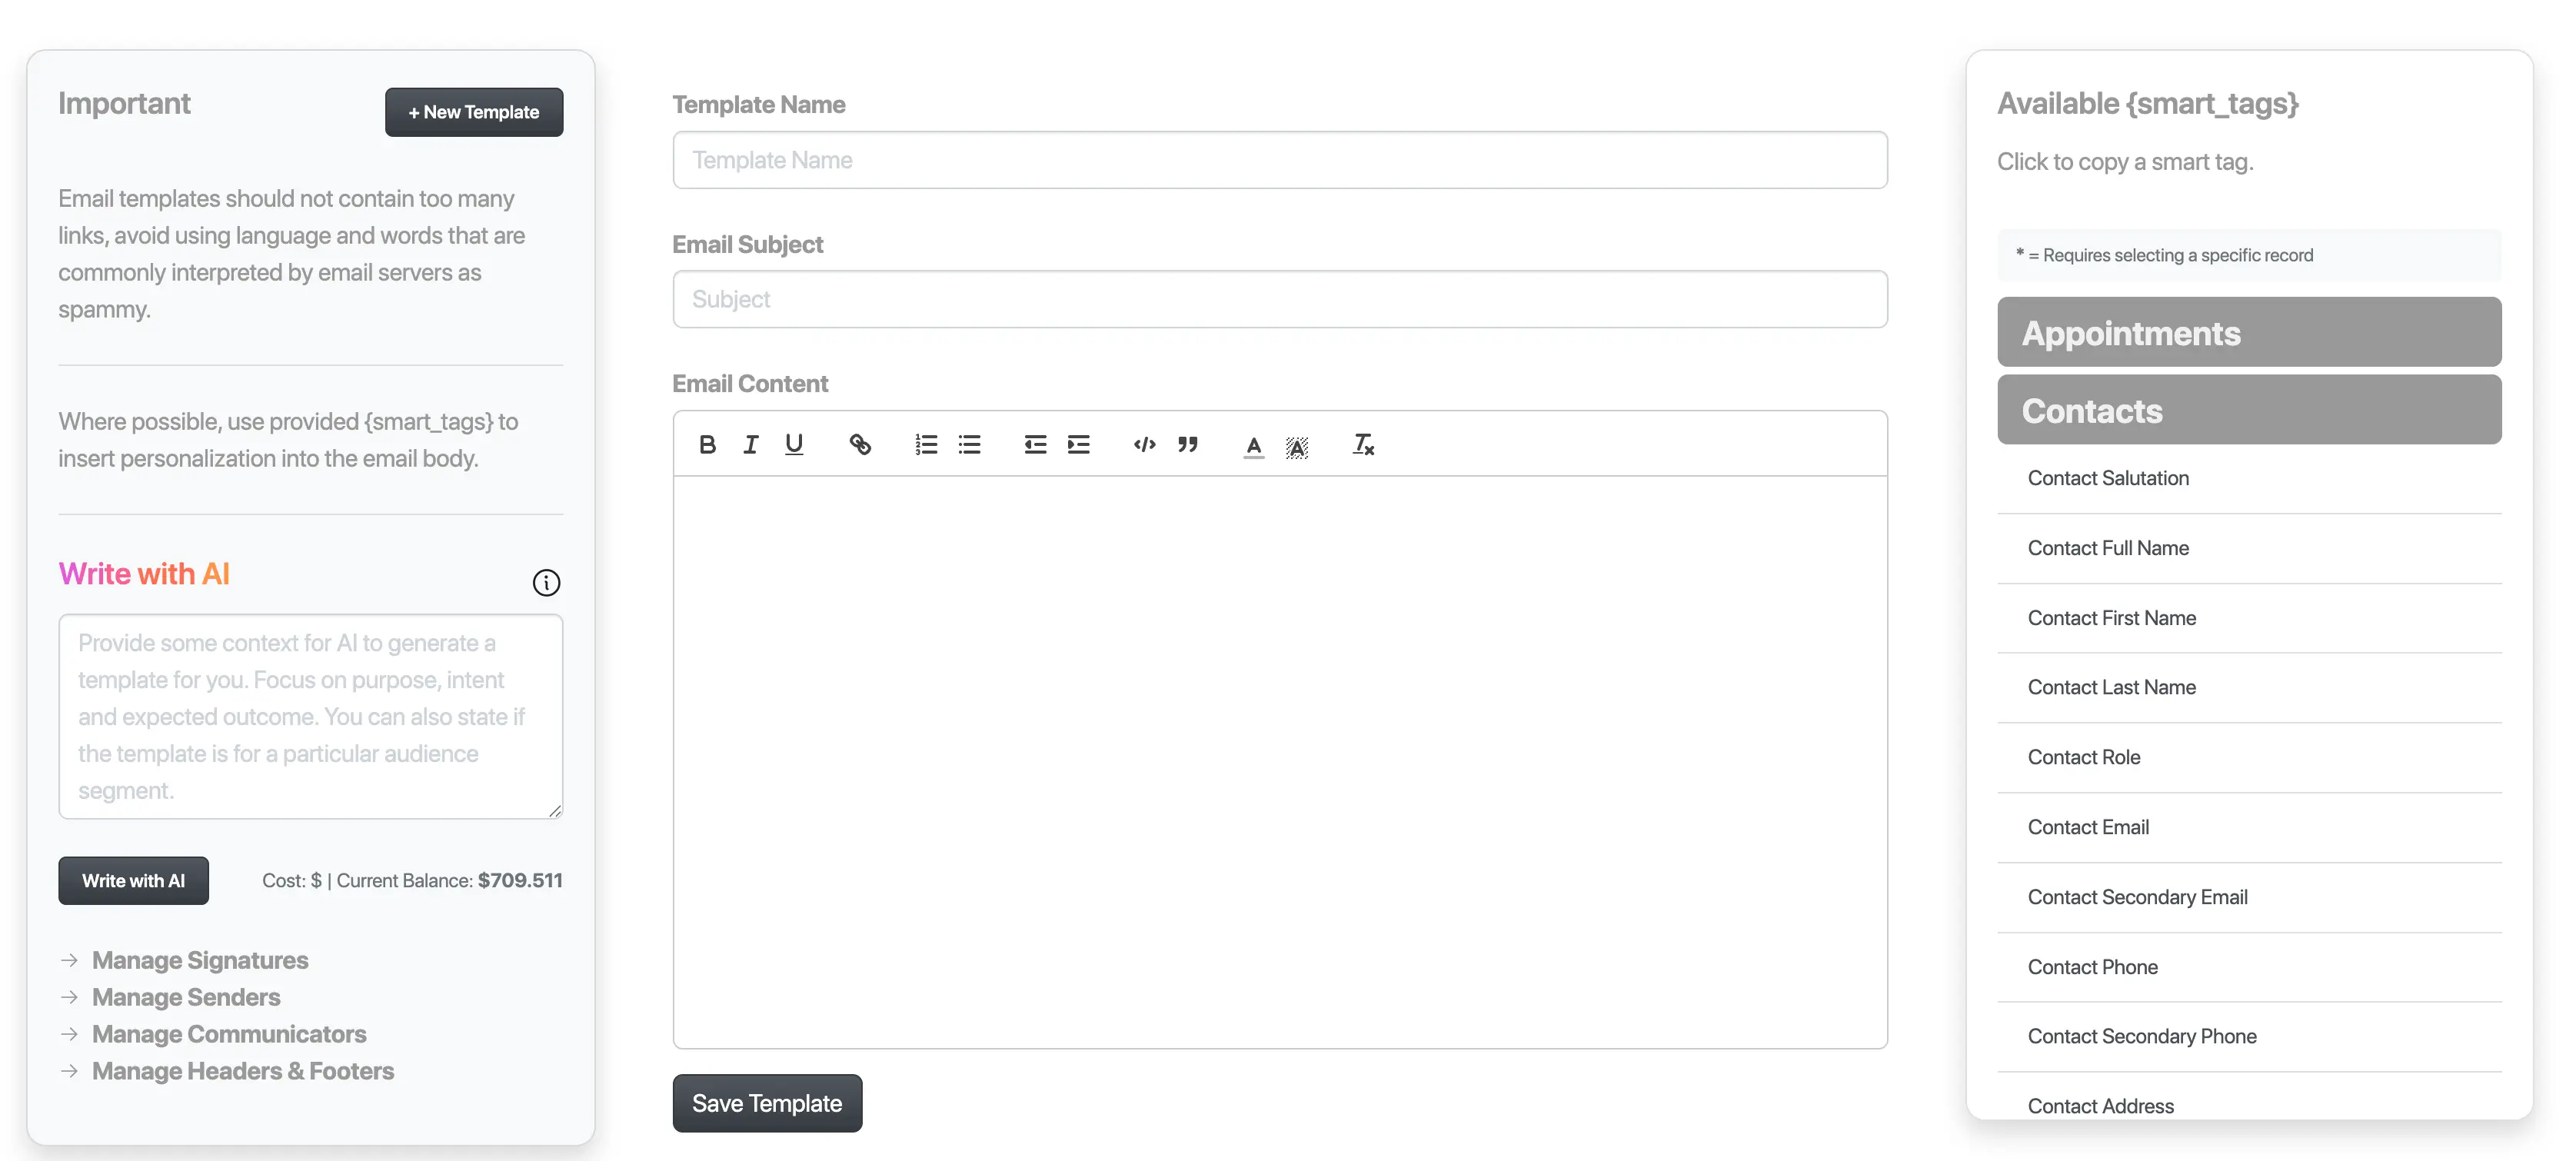Go to Manage Communicators
2576x1161 pixels.
[229, 1035]
